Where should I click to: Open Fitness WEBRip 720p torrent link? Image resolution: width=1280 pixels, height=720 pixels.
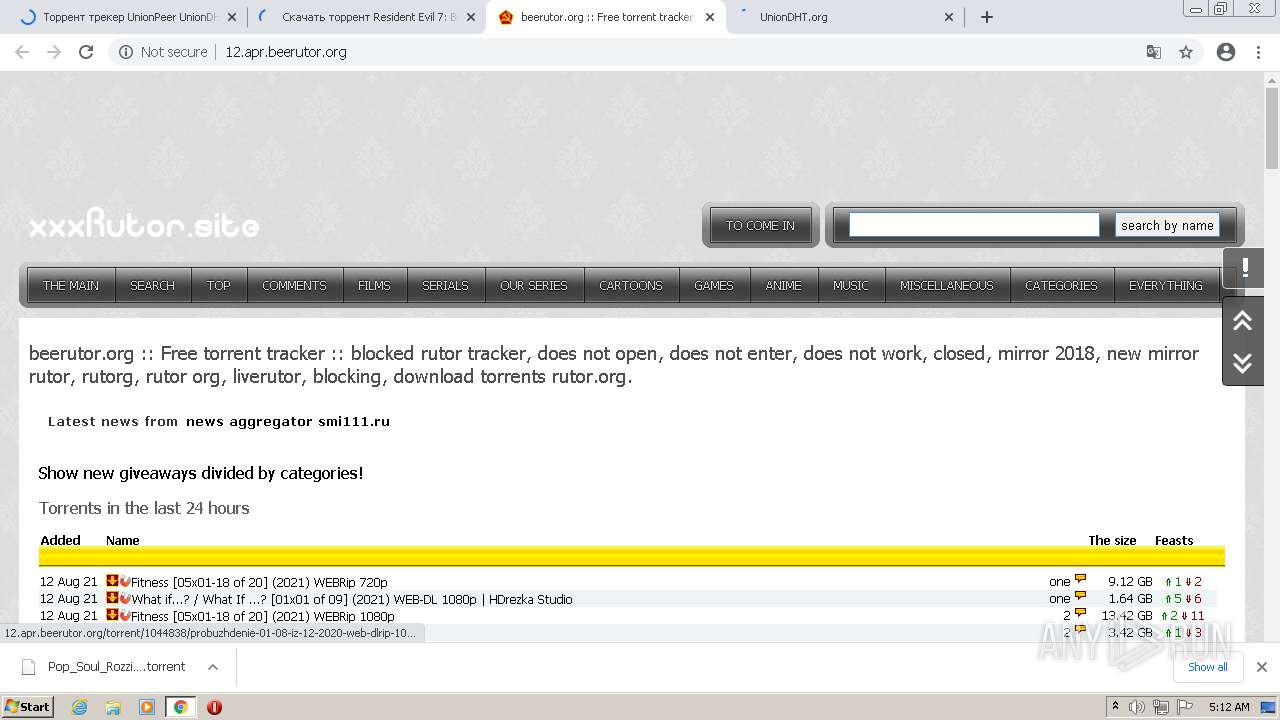tap(260, 582)
